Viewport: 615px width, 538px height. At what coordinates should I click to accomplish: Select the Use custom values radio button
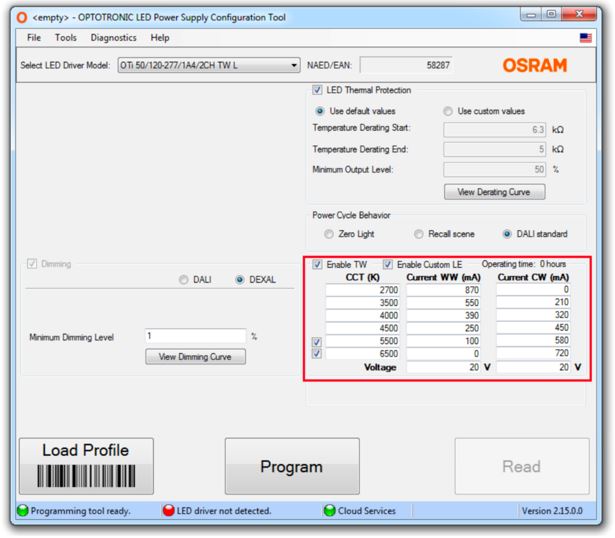coord(448,110)
